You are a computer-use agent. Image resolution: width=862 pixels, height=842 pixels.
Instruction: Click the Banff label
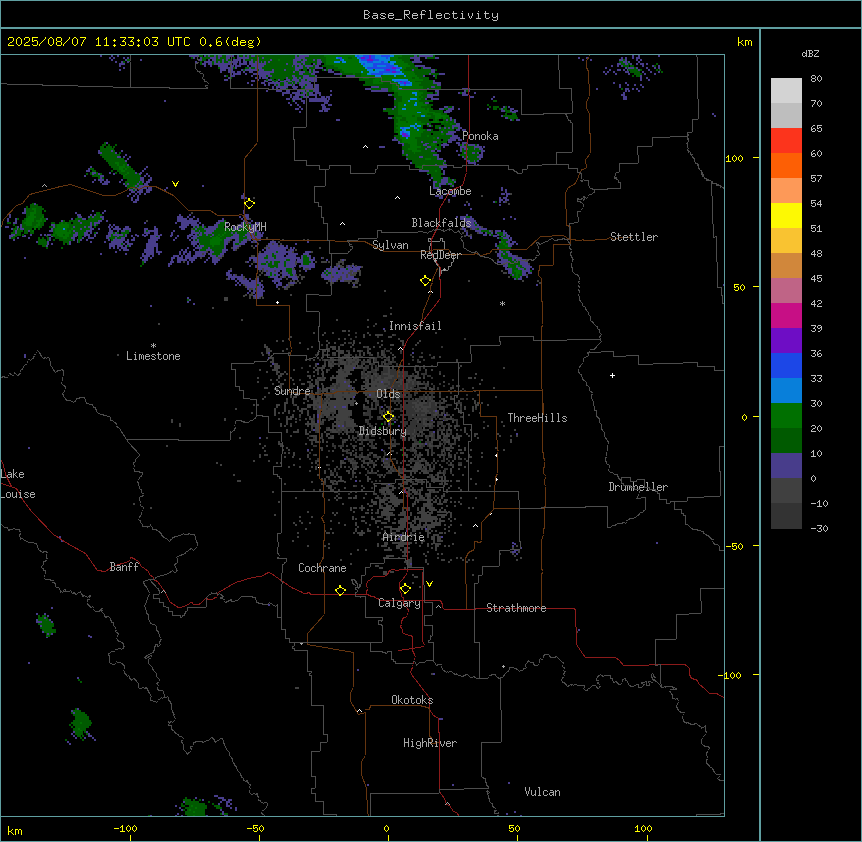tap(124, 567)
